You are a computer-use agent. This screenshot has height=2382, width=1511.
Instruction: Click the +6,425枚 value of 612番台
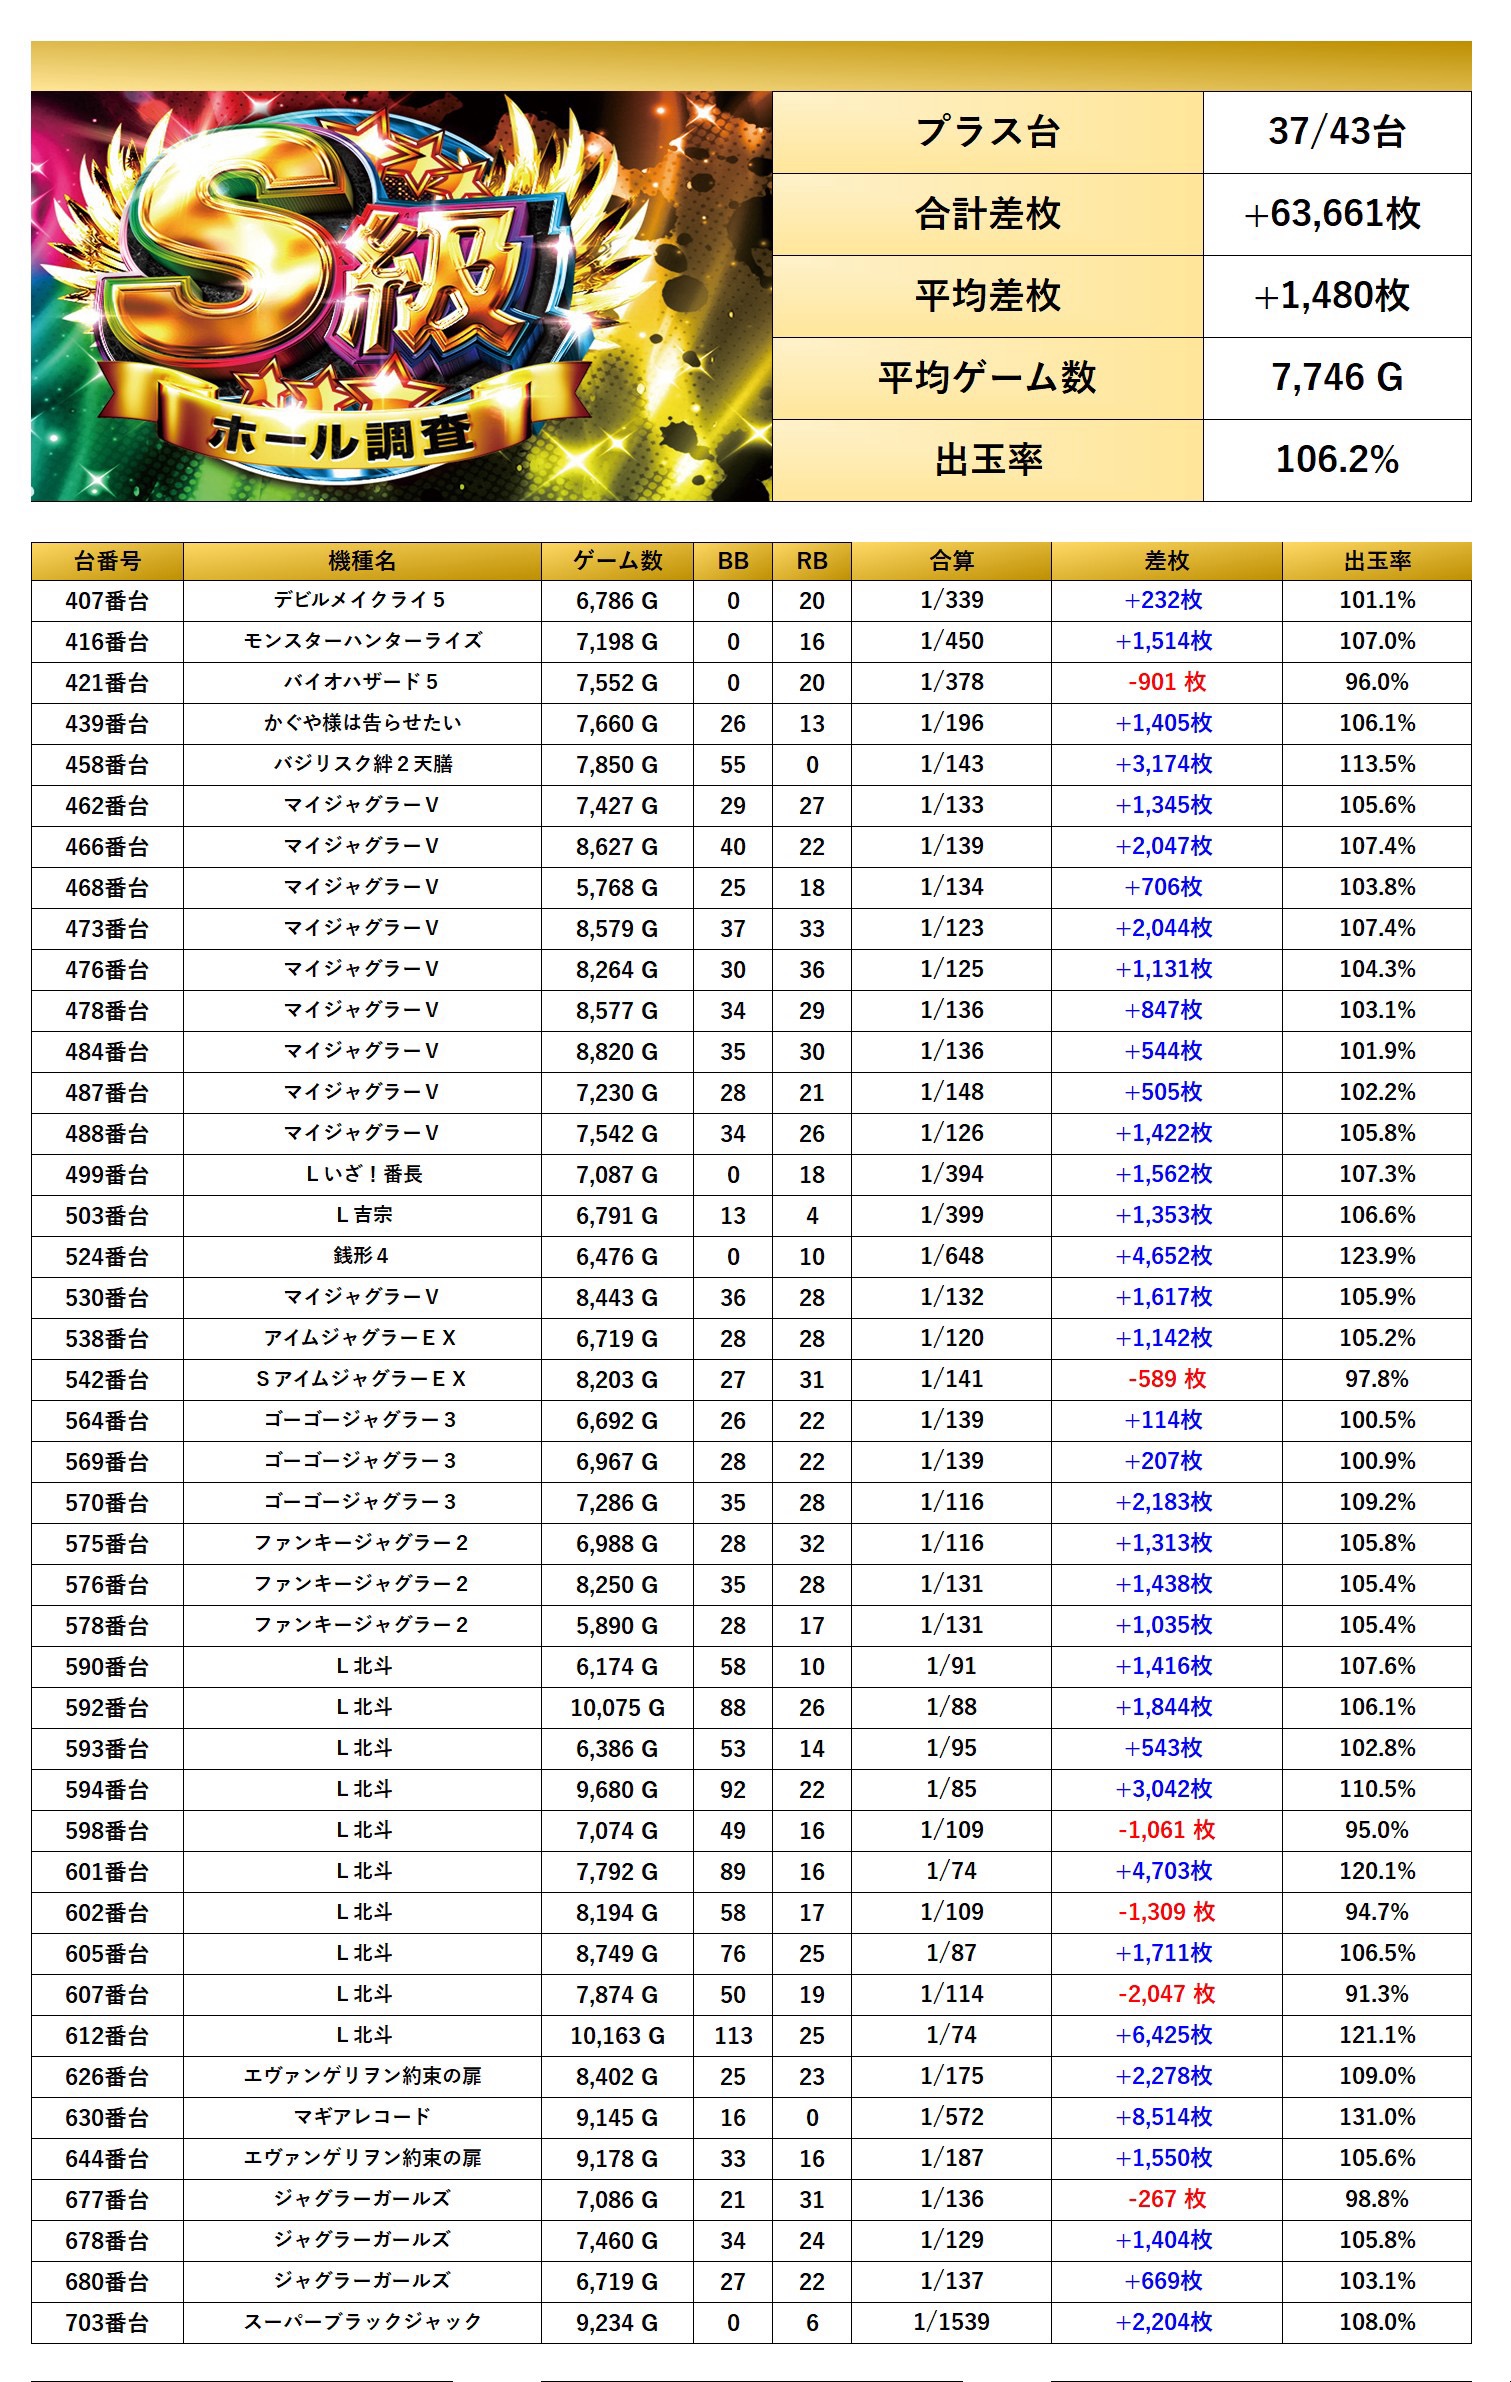[1166, 2035]
